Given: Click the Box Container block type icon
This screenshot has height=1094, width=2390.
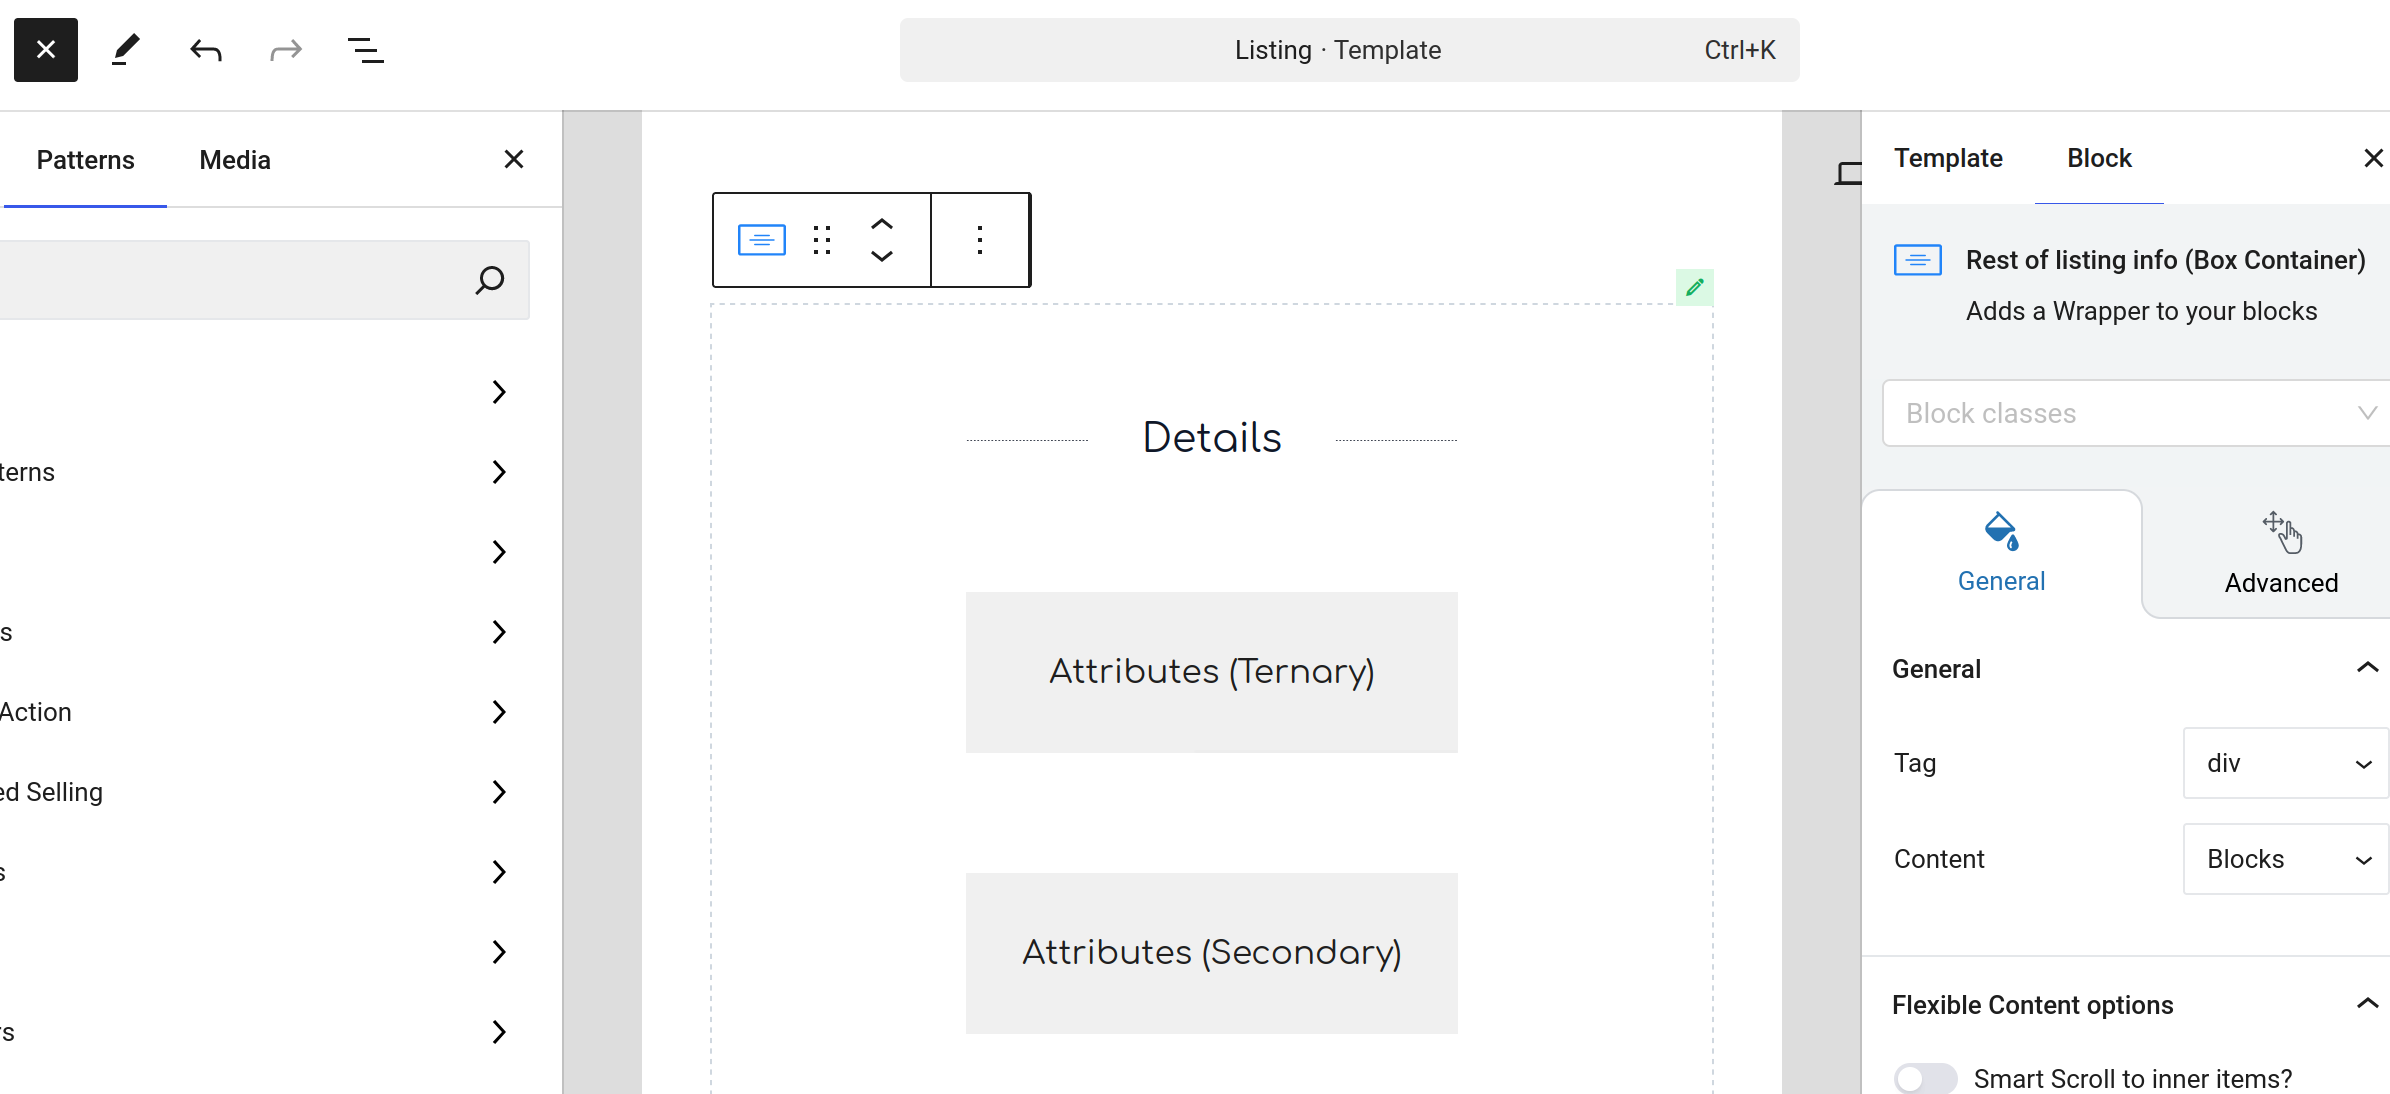Looking at the screenshot, I should click(762, 240).
